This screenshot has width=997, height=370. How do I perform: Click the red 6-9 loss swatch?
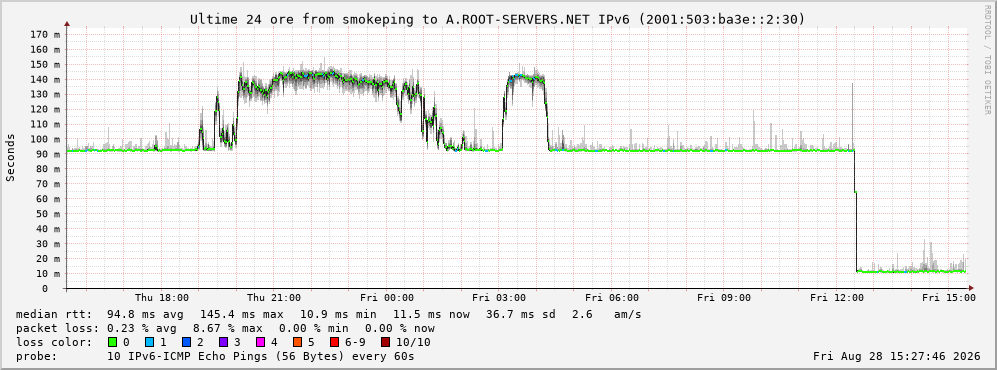tap(333, 343)
